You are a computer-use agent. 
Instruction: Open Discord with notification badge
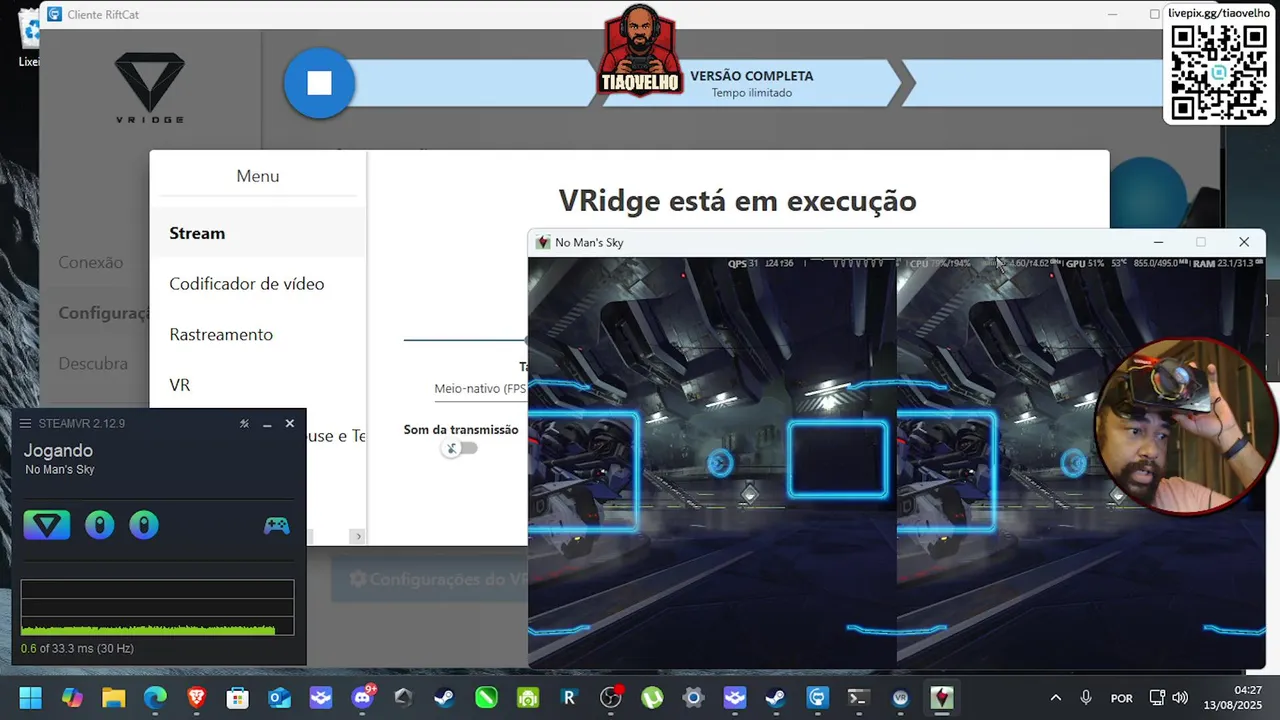point(362,698)
